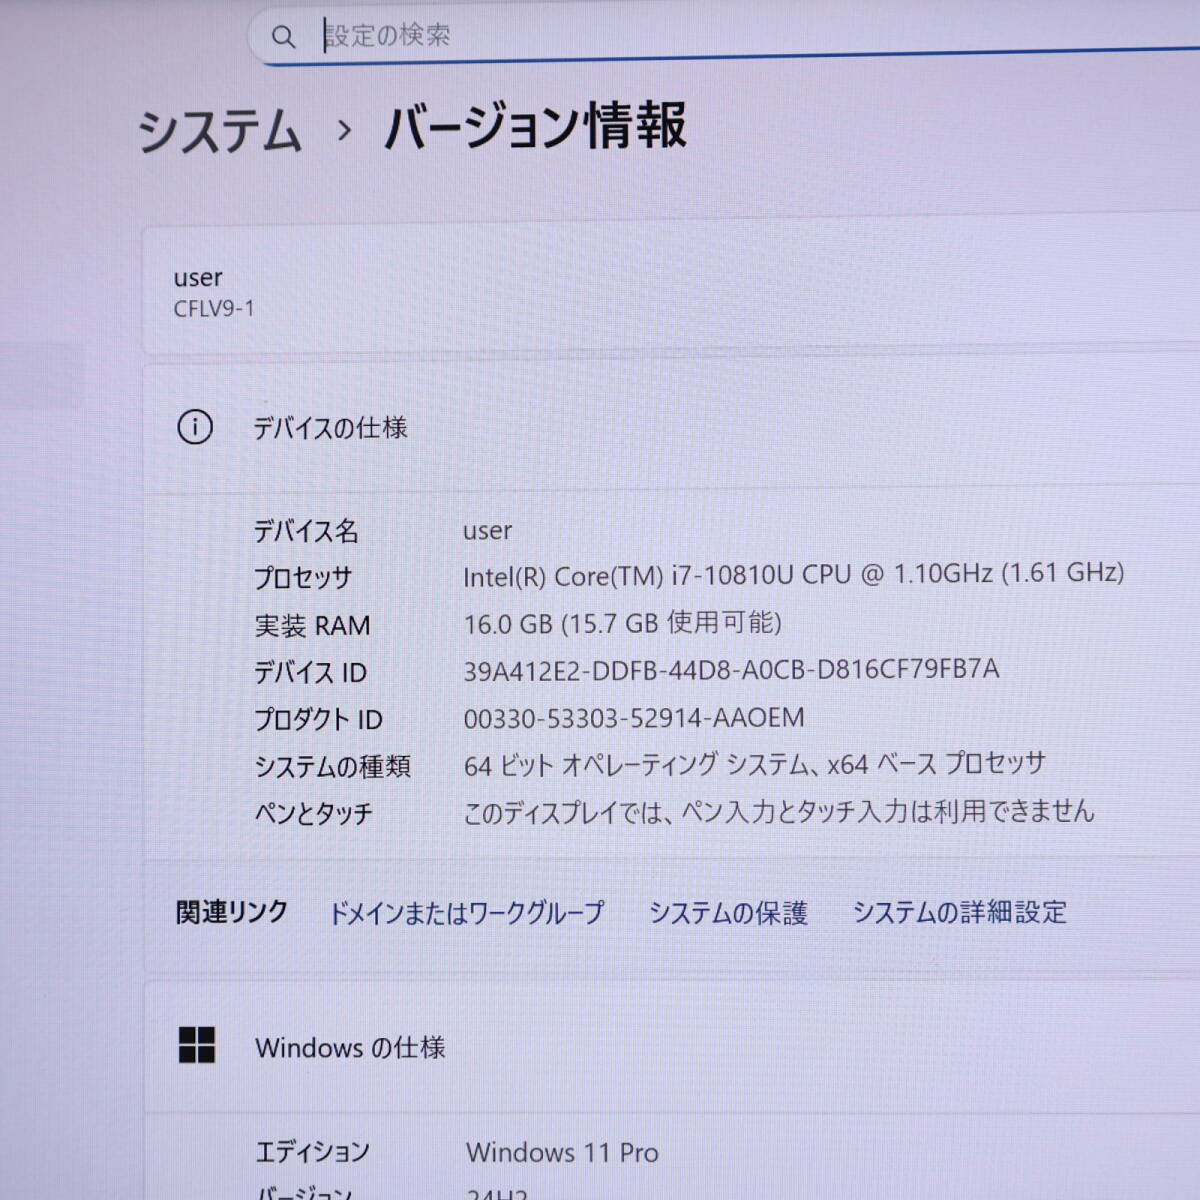This screenshot has height=1200, width=1200.
Task: Click the バージョン情報 page title
Action: [x=536, y=126]
